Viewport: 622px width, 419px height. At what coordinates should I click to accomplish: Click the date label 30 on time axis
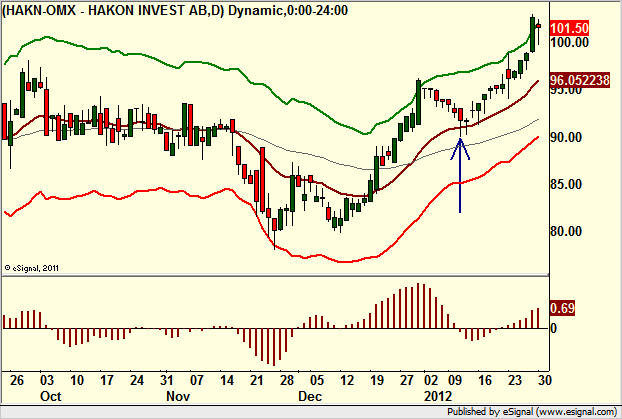point(545,380)
